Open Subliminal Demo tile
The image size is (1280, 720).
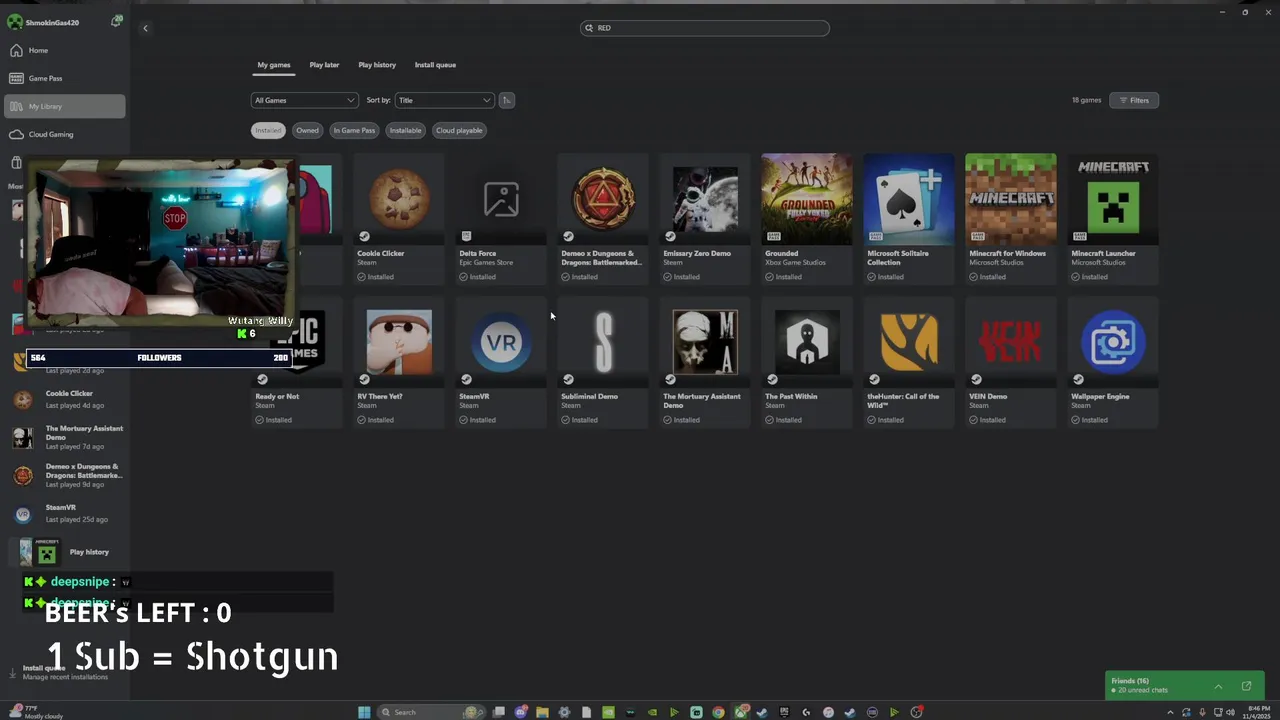(x=603, y=362)
